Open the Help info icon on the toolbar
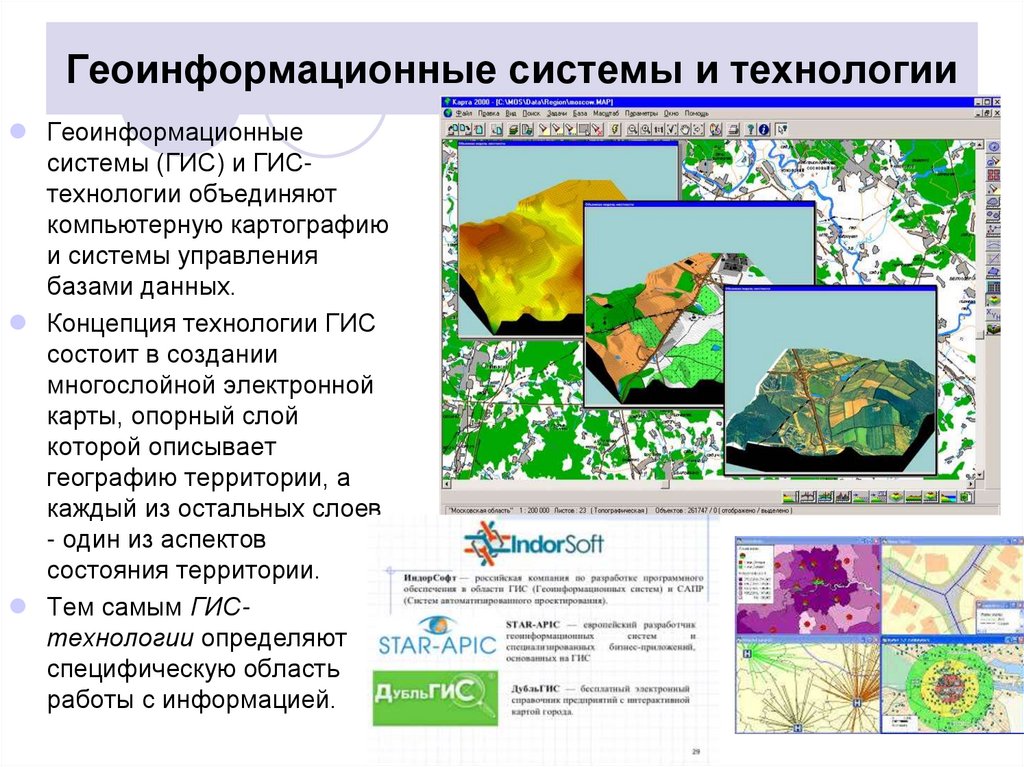 click(764, 129)
